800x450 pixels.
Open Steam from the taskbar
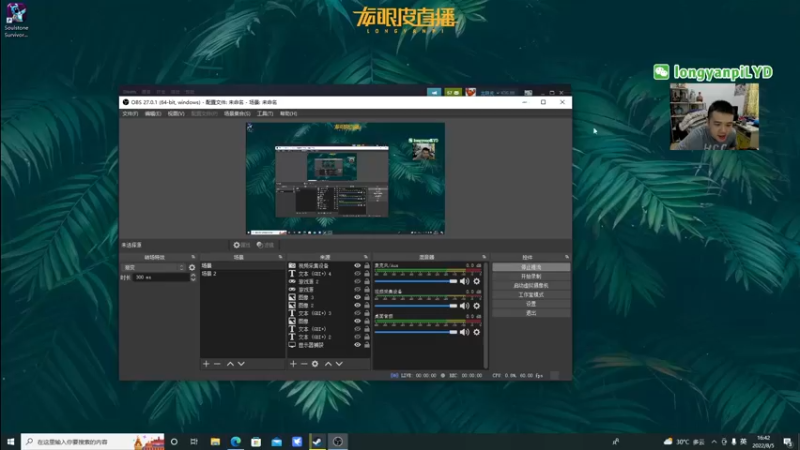pos(317,441)
